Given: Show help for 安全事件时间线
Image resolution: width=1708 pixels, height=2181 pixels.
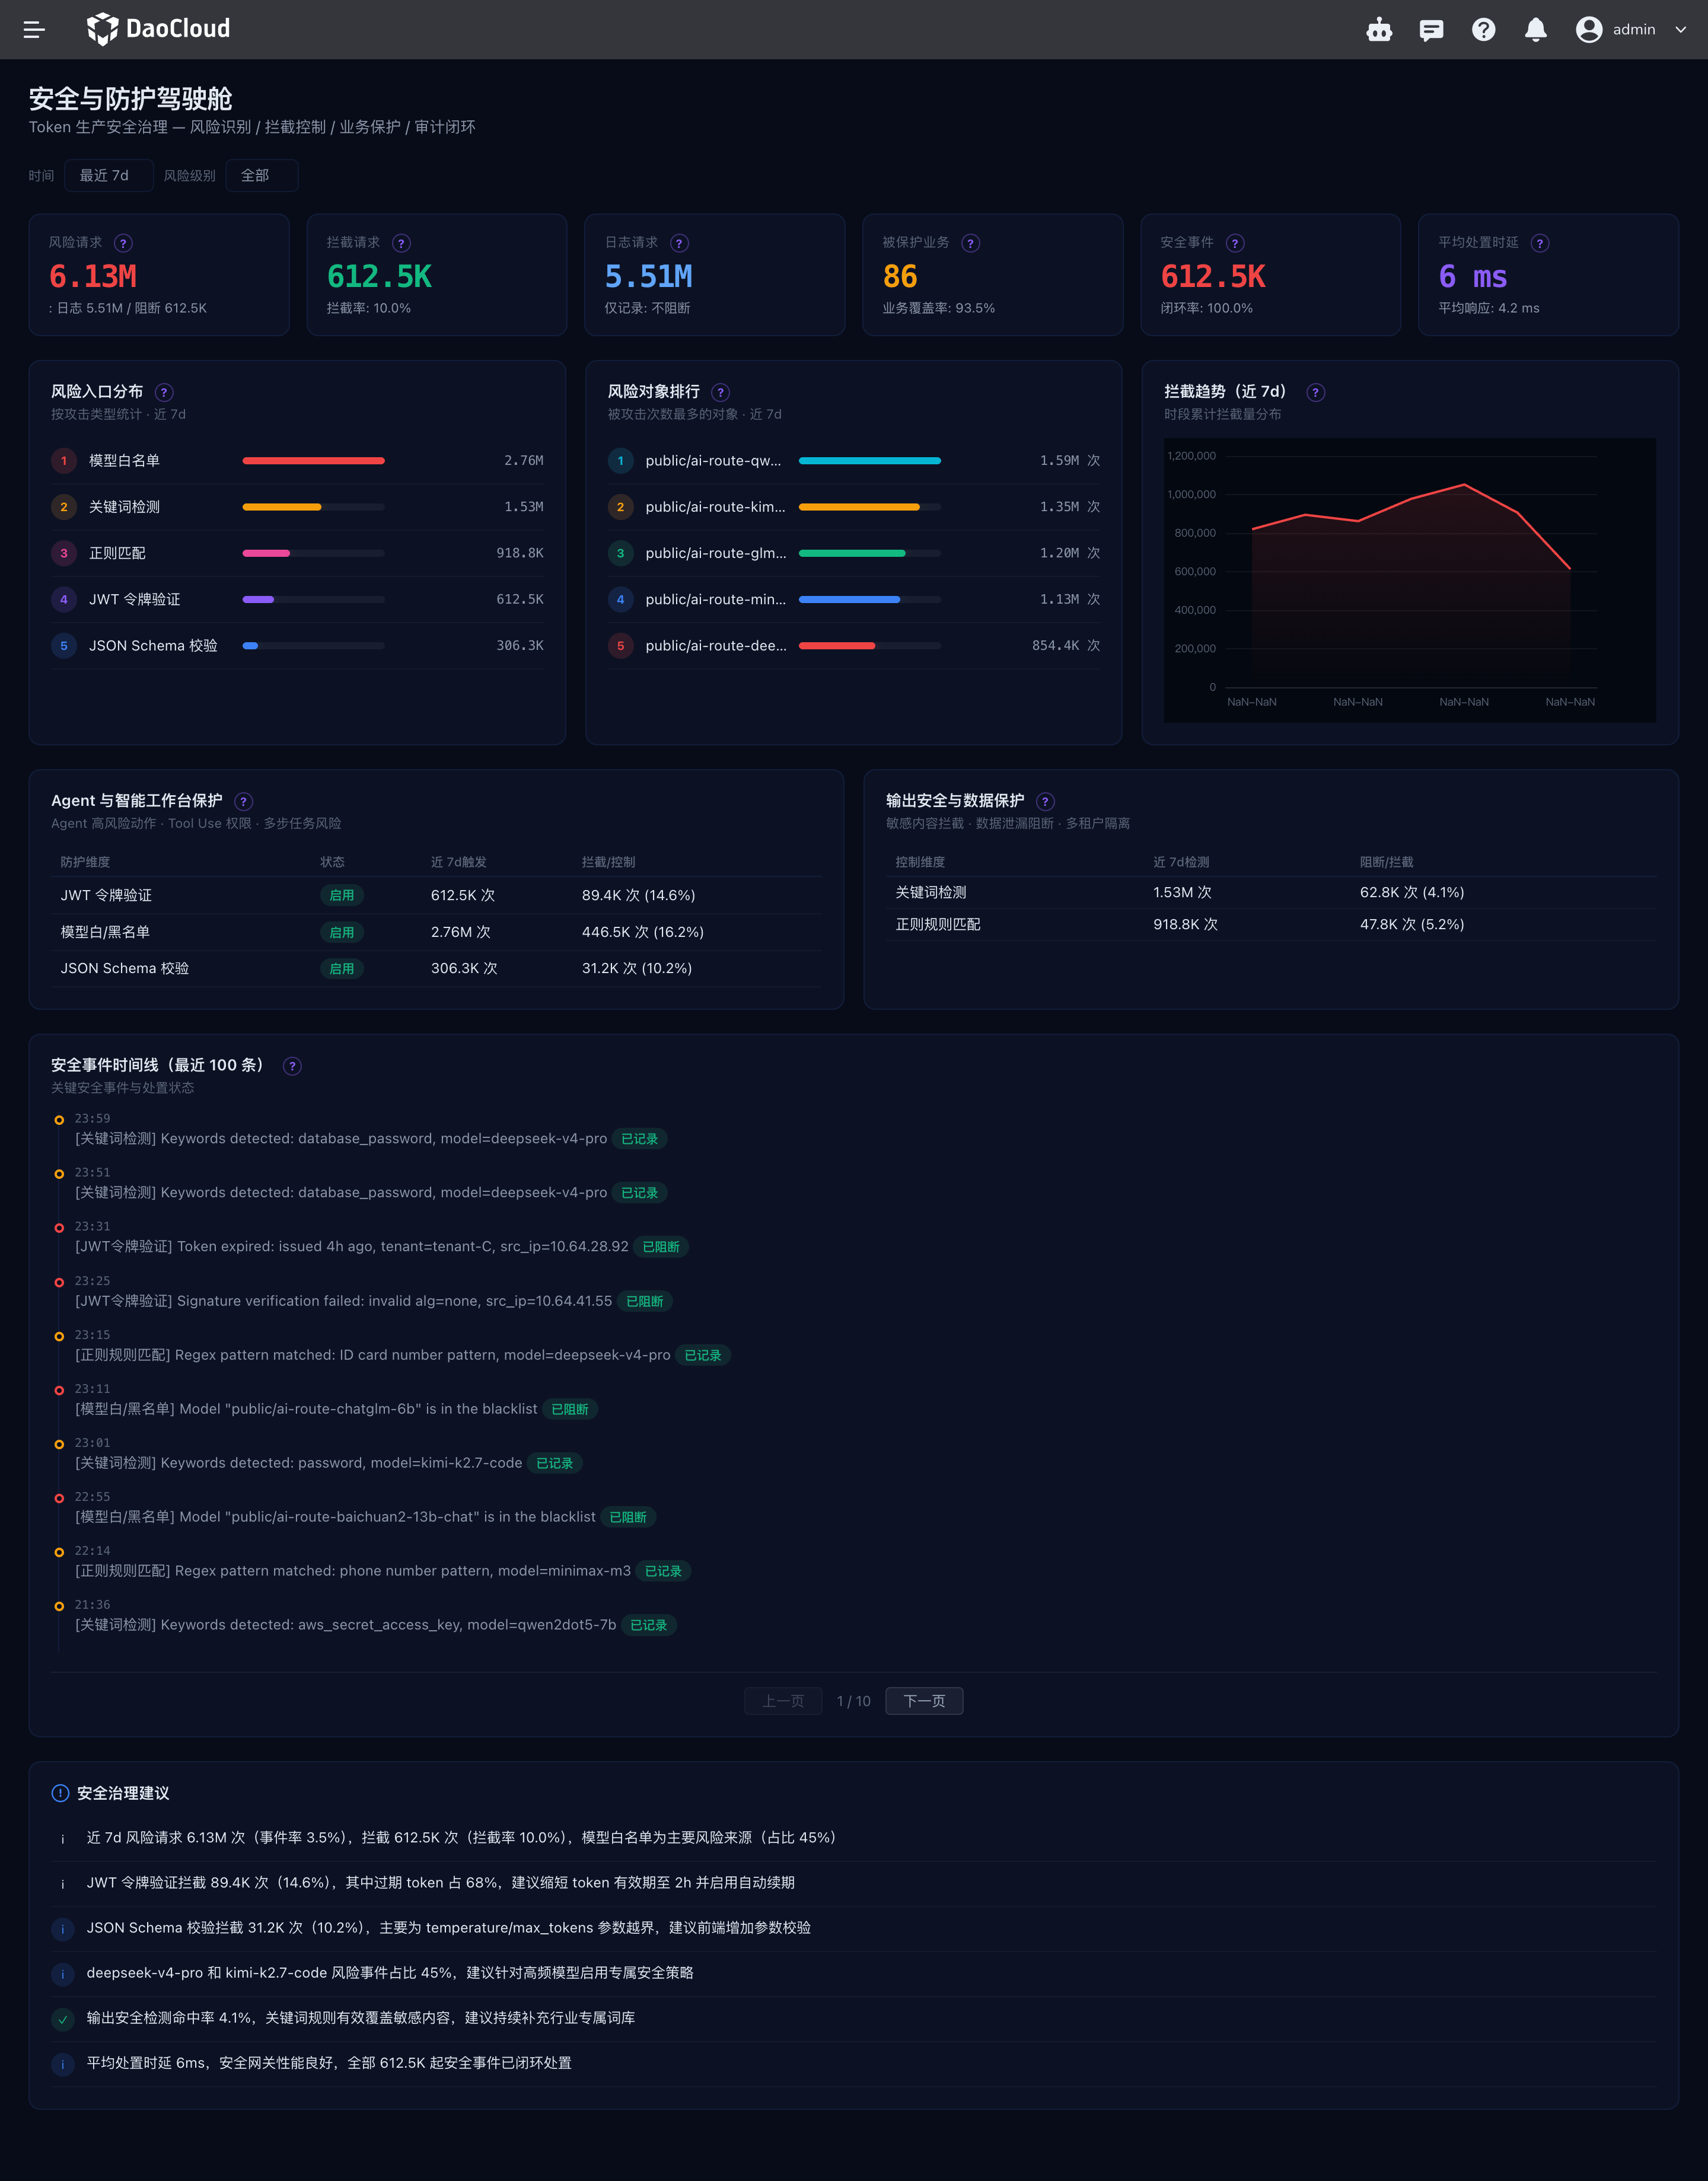Looking at the screenshot, I should click(292, 1066).
